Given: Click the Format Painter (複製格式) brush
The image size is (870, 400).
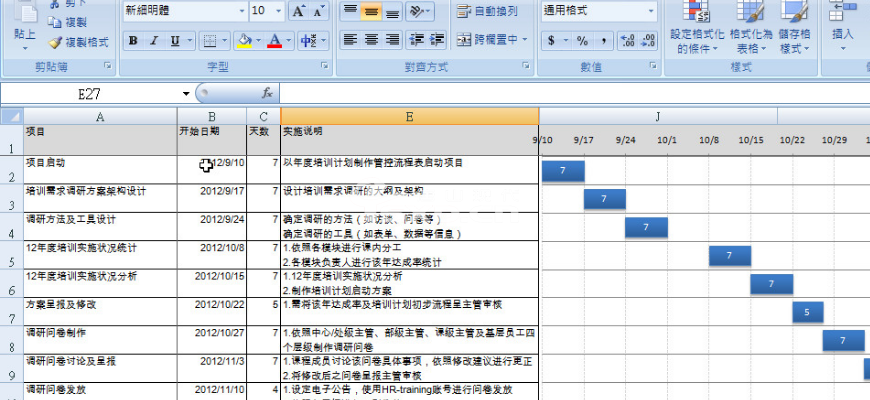Looking at the screenshot, I should (78, 42).
